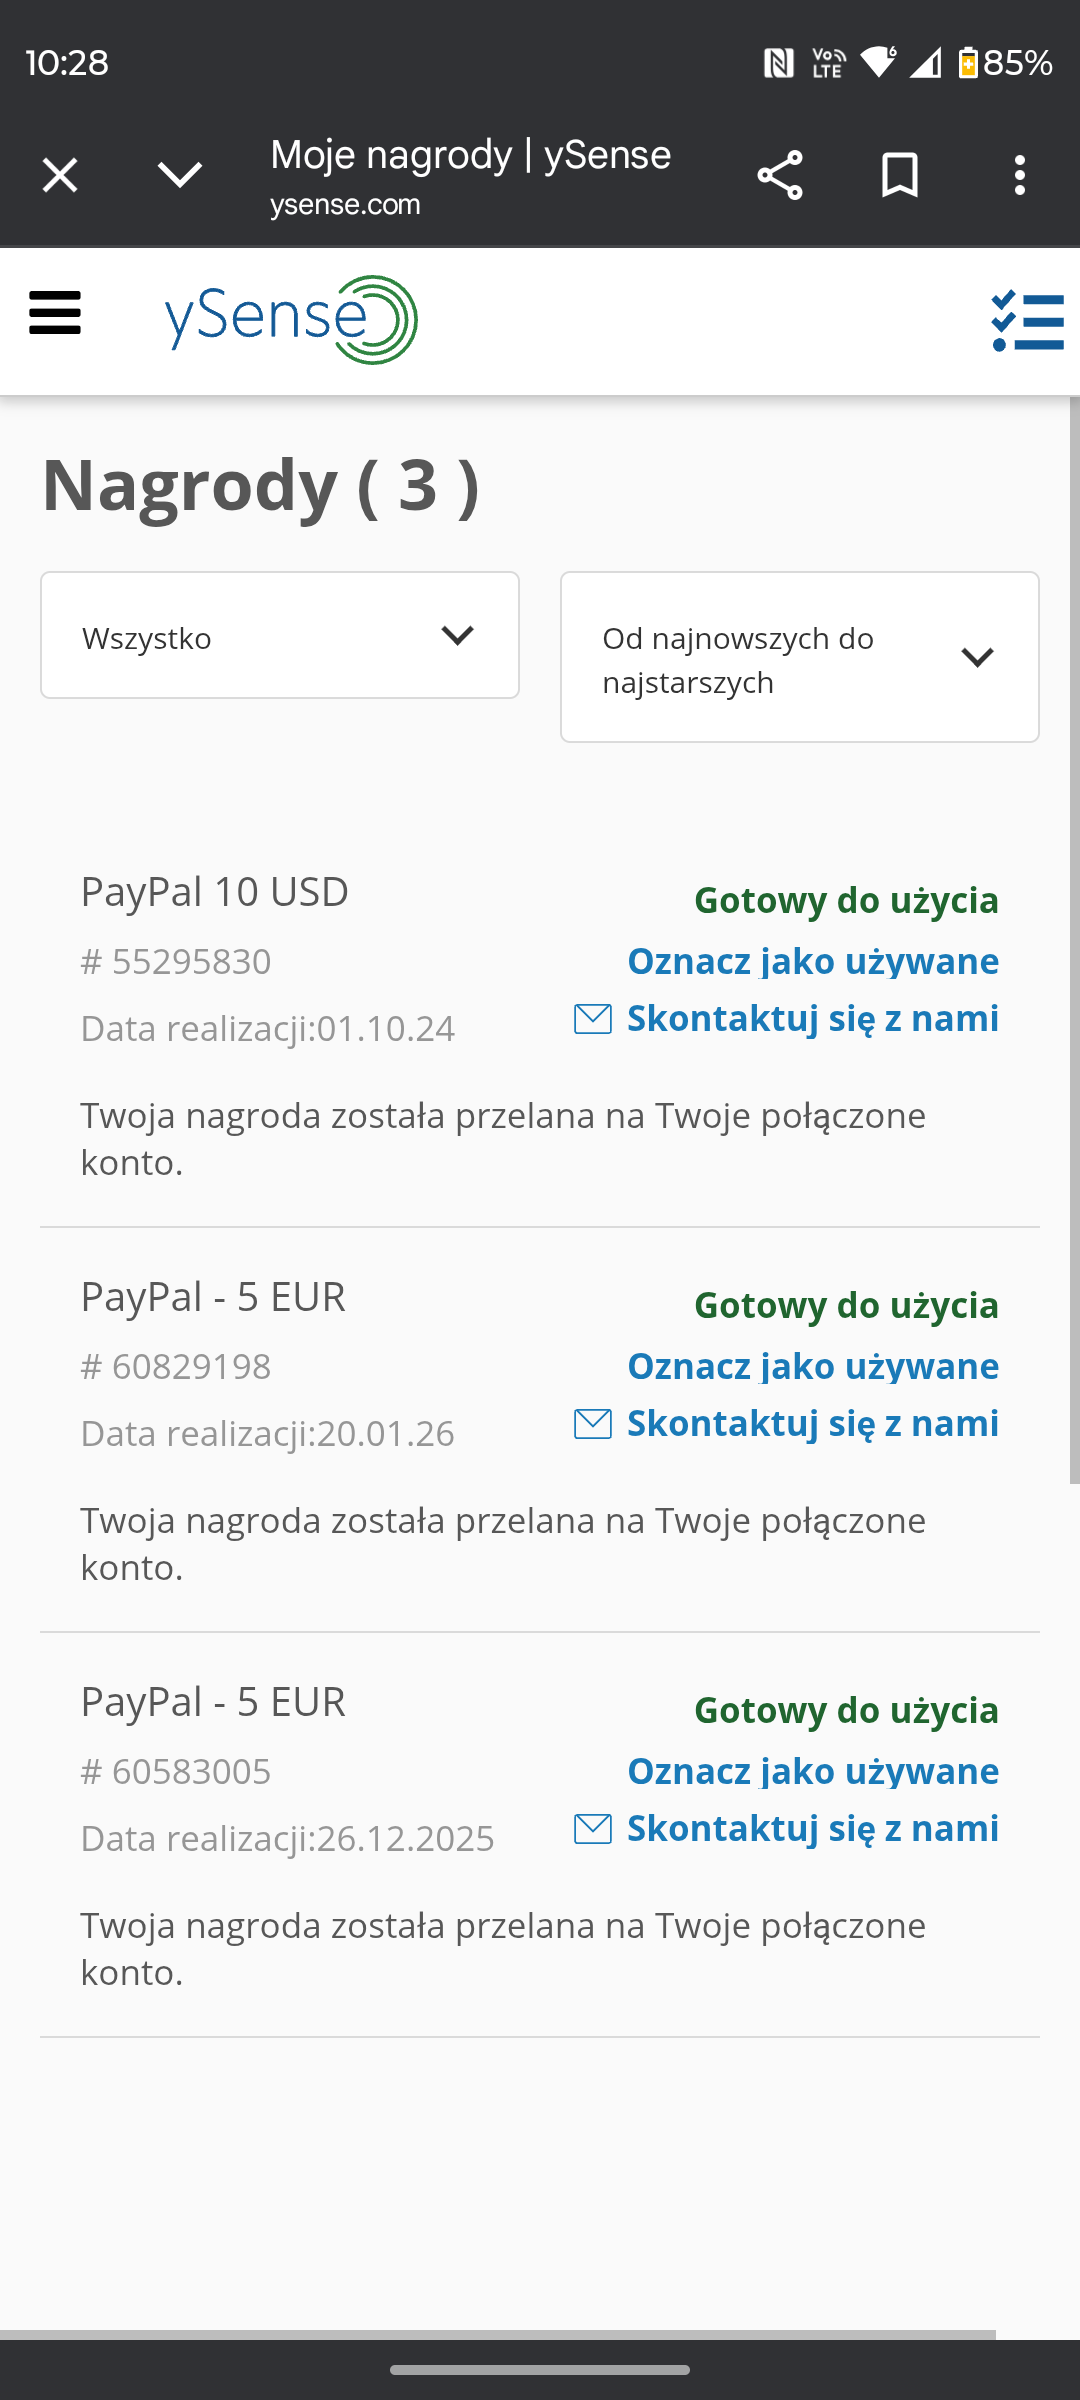Click Oznacz jako używane for reward 60829198

(813, 1366)
